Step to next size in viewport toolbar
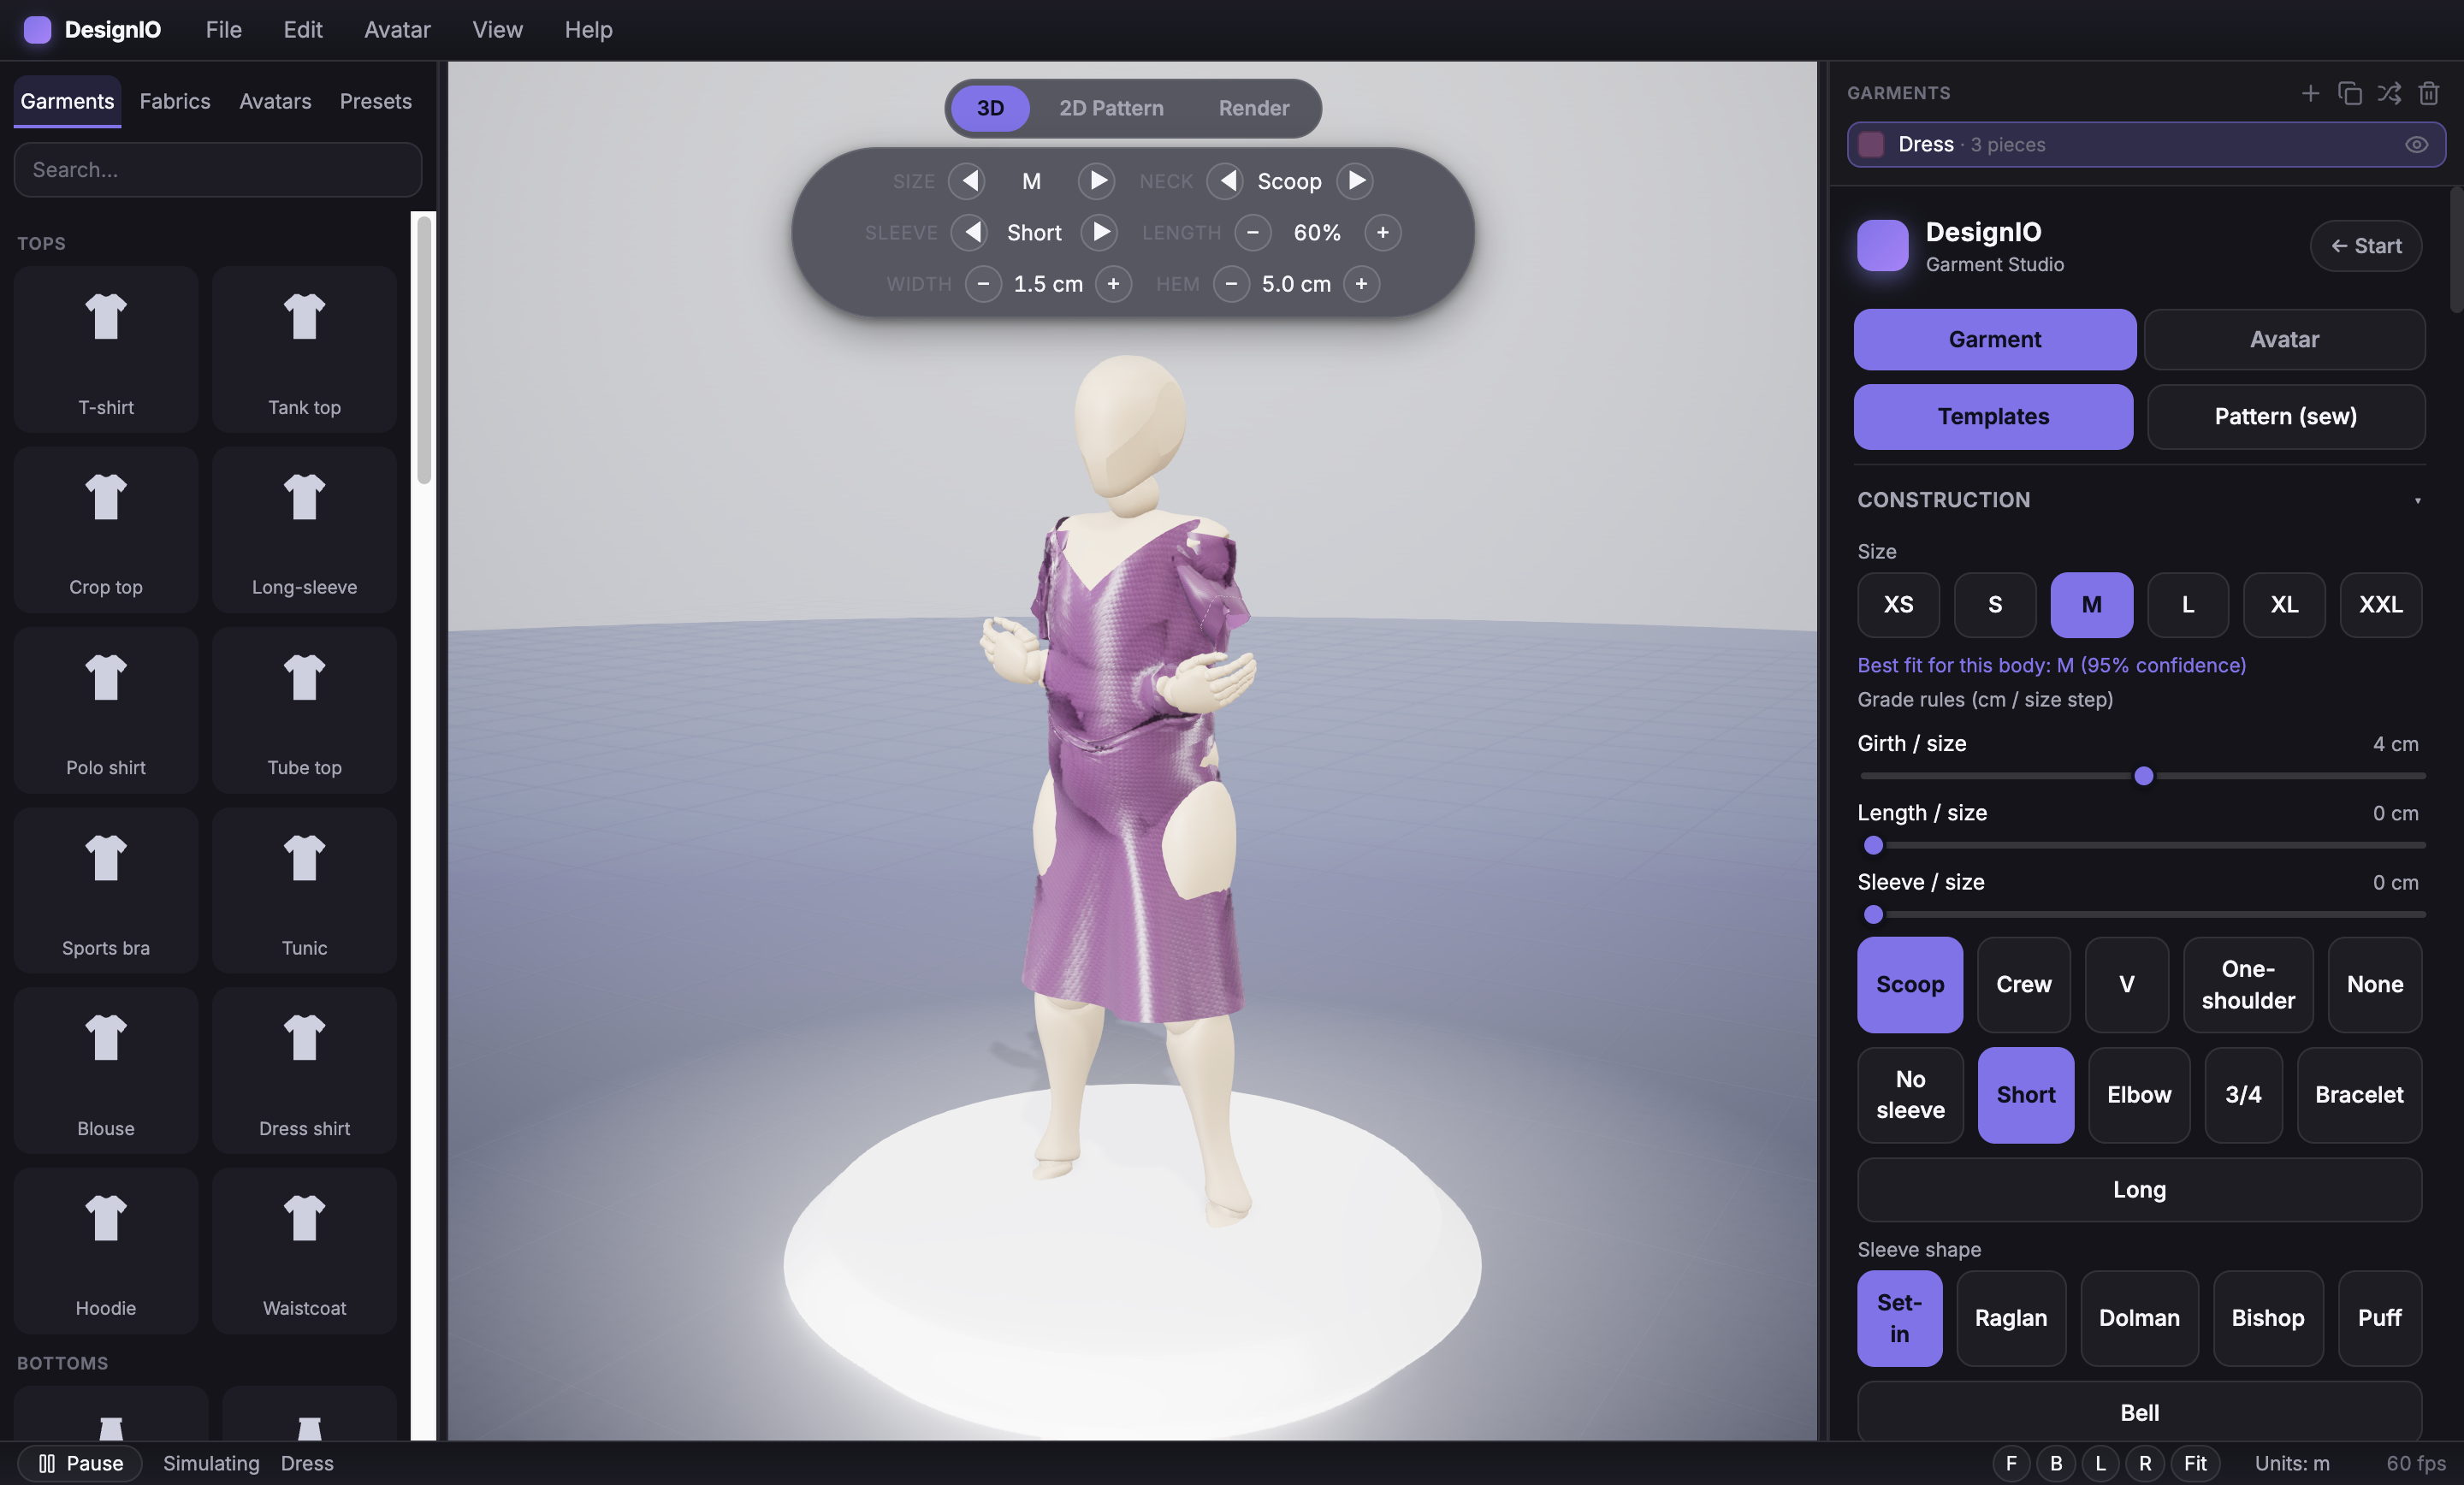This screenshot has height=1485, width=2464. [x=1097, y=181]
